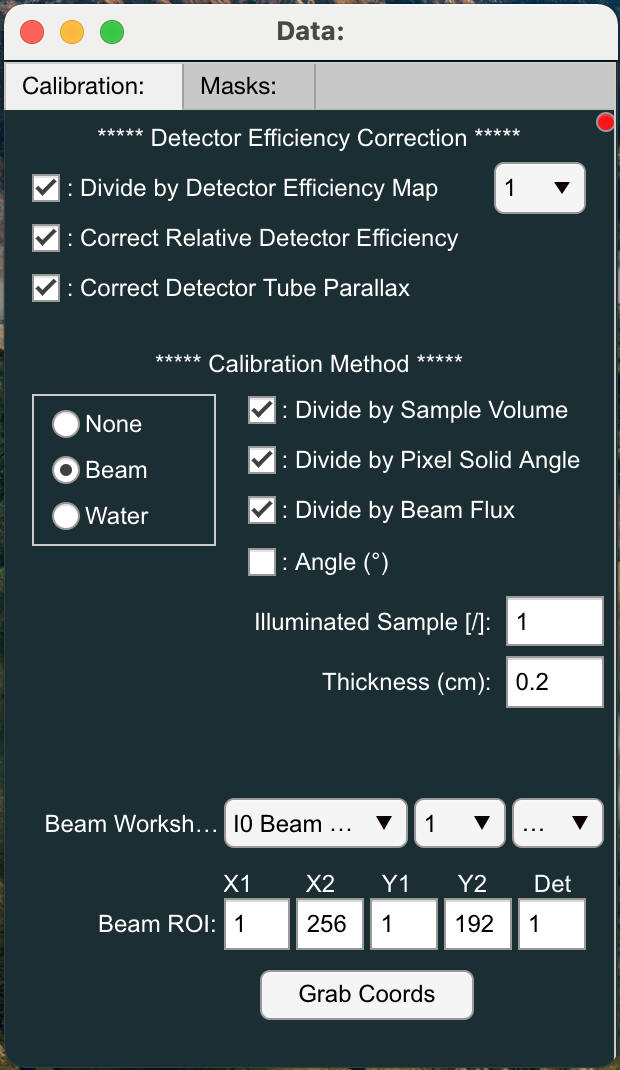Uncheck Correct Detector Tube Parallax

(46, 288)
